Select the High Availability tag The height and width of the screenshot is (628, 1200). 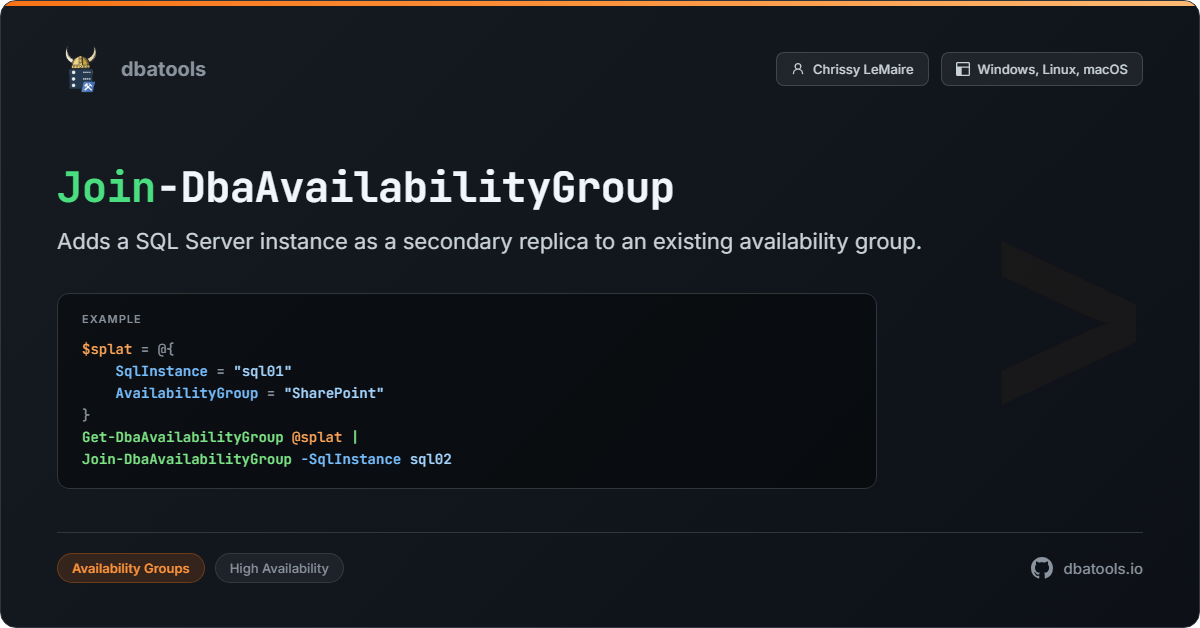tap(279, 568)
